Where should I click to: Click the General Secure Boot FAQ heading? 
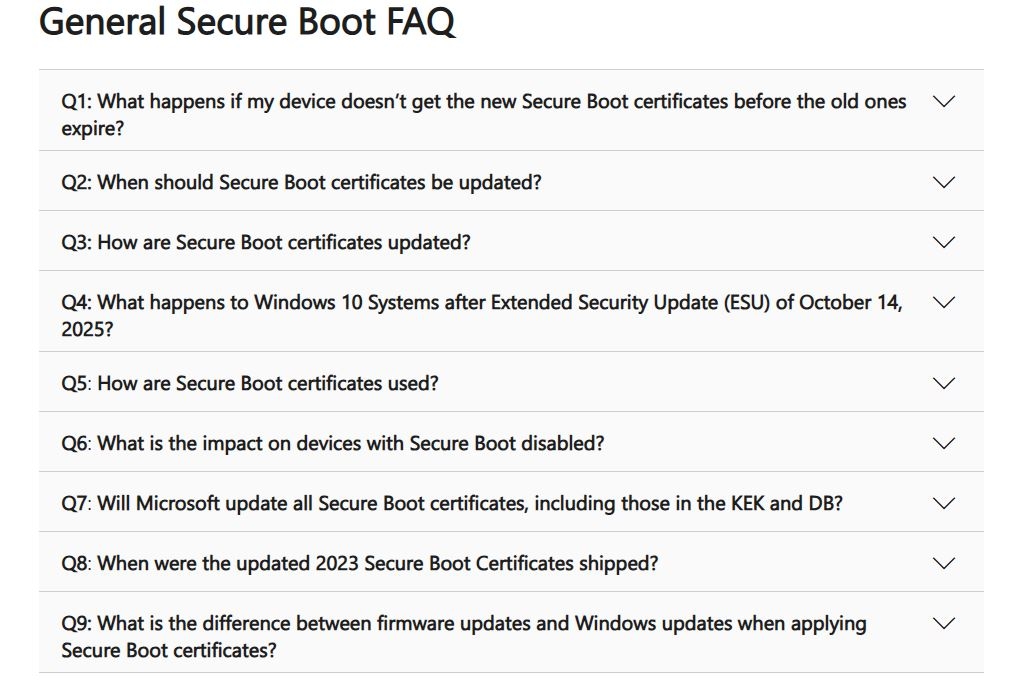tap(249, 22)
